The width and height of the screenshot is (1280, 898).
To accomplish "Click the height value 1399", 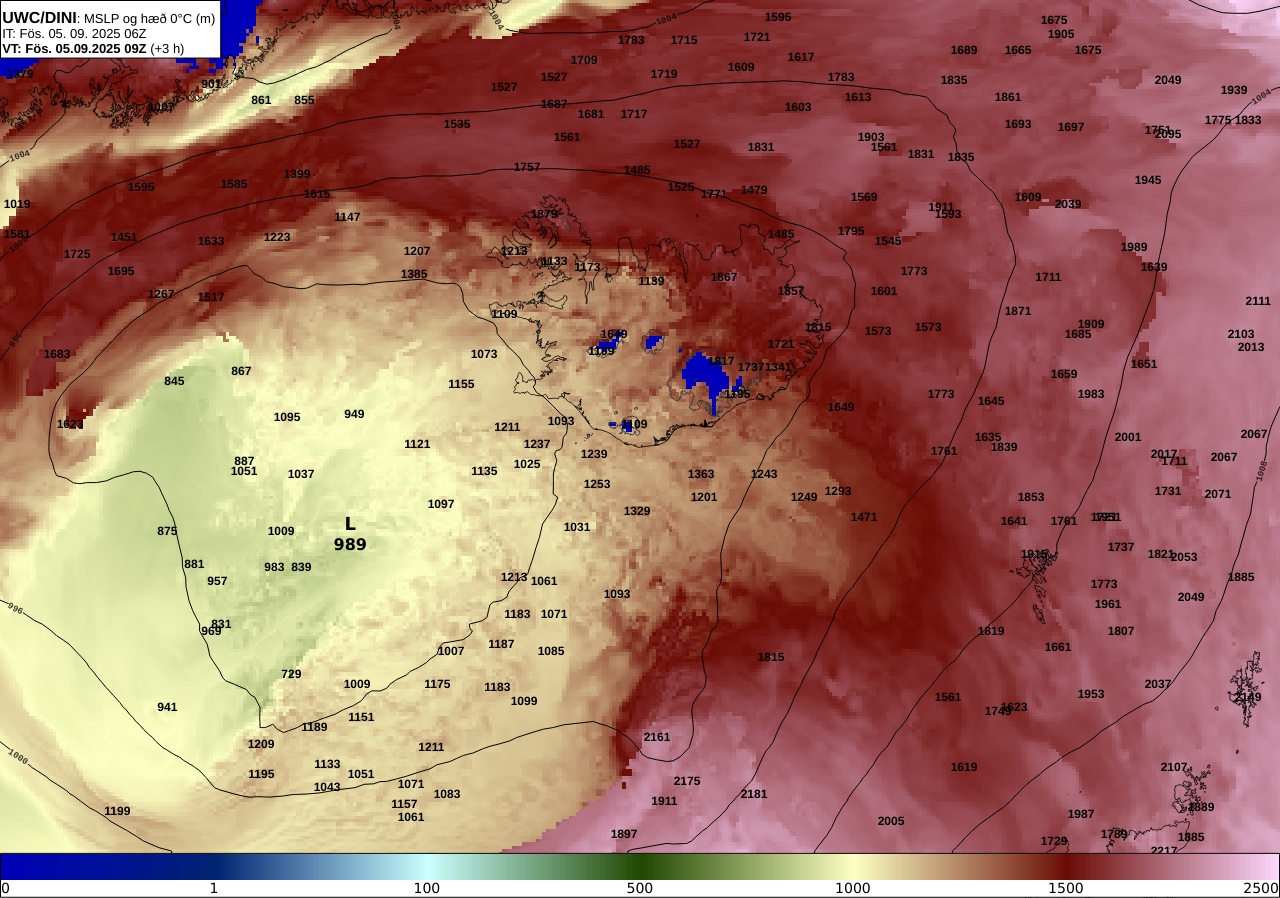I will click(297, 174).
